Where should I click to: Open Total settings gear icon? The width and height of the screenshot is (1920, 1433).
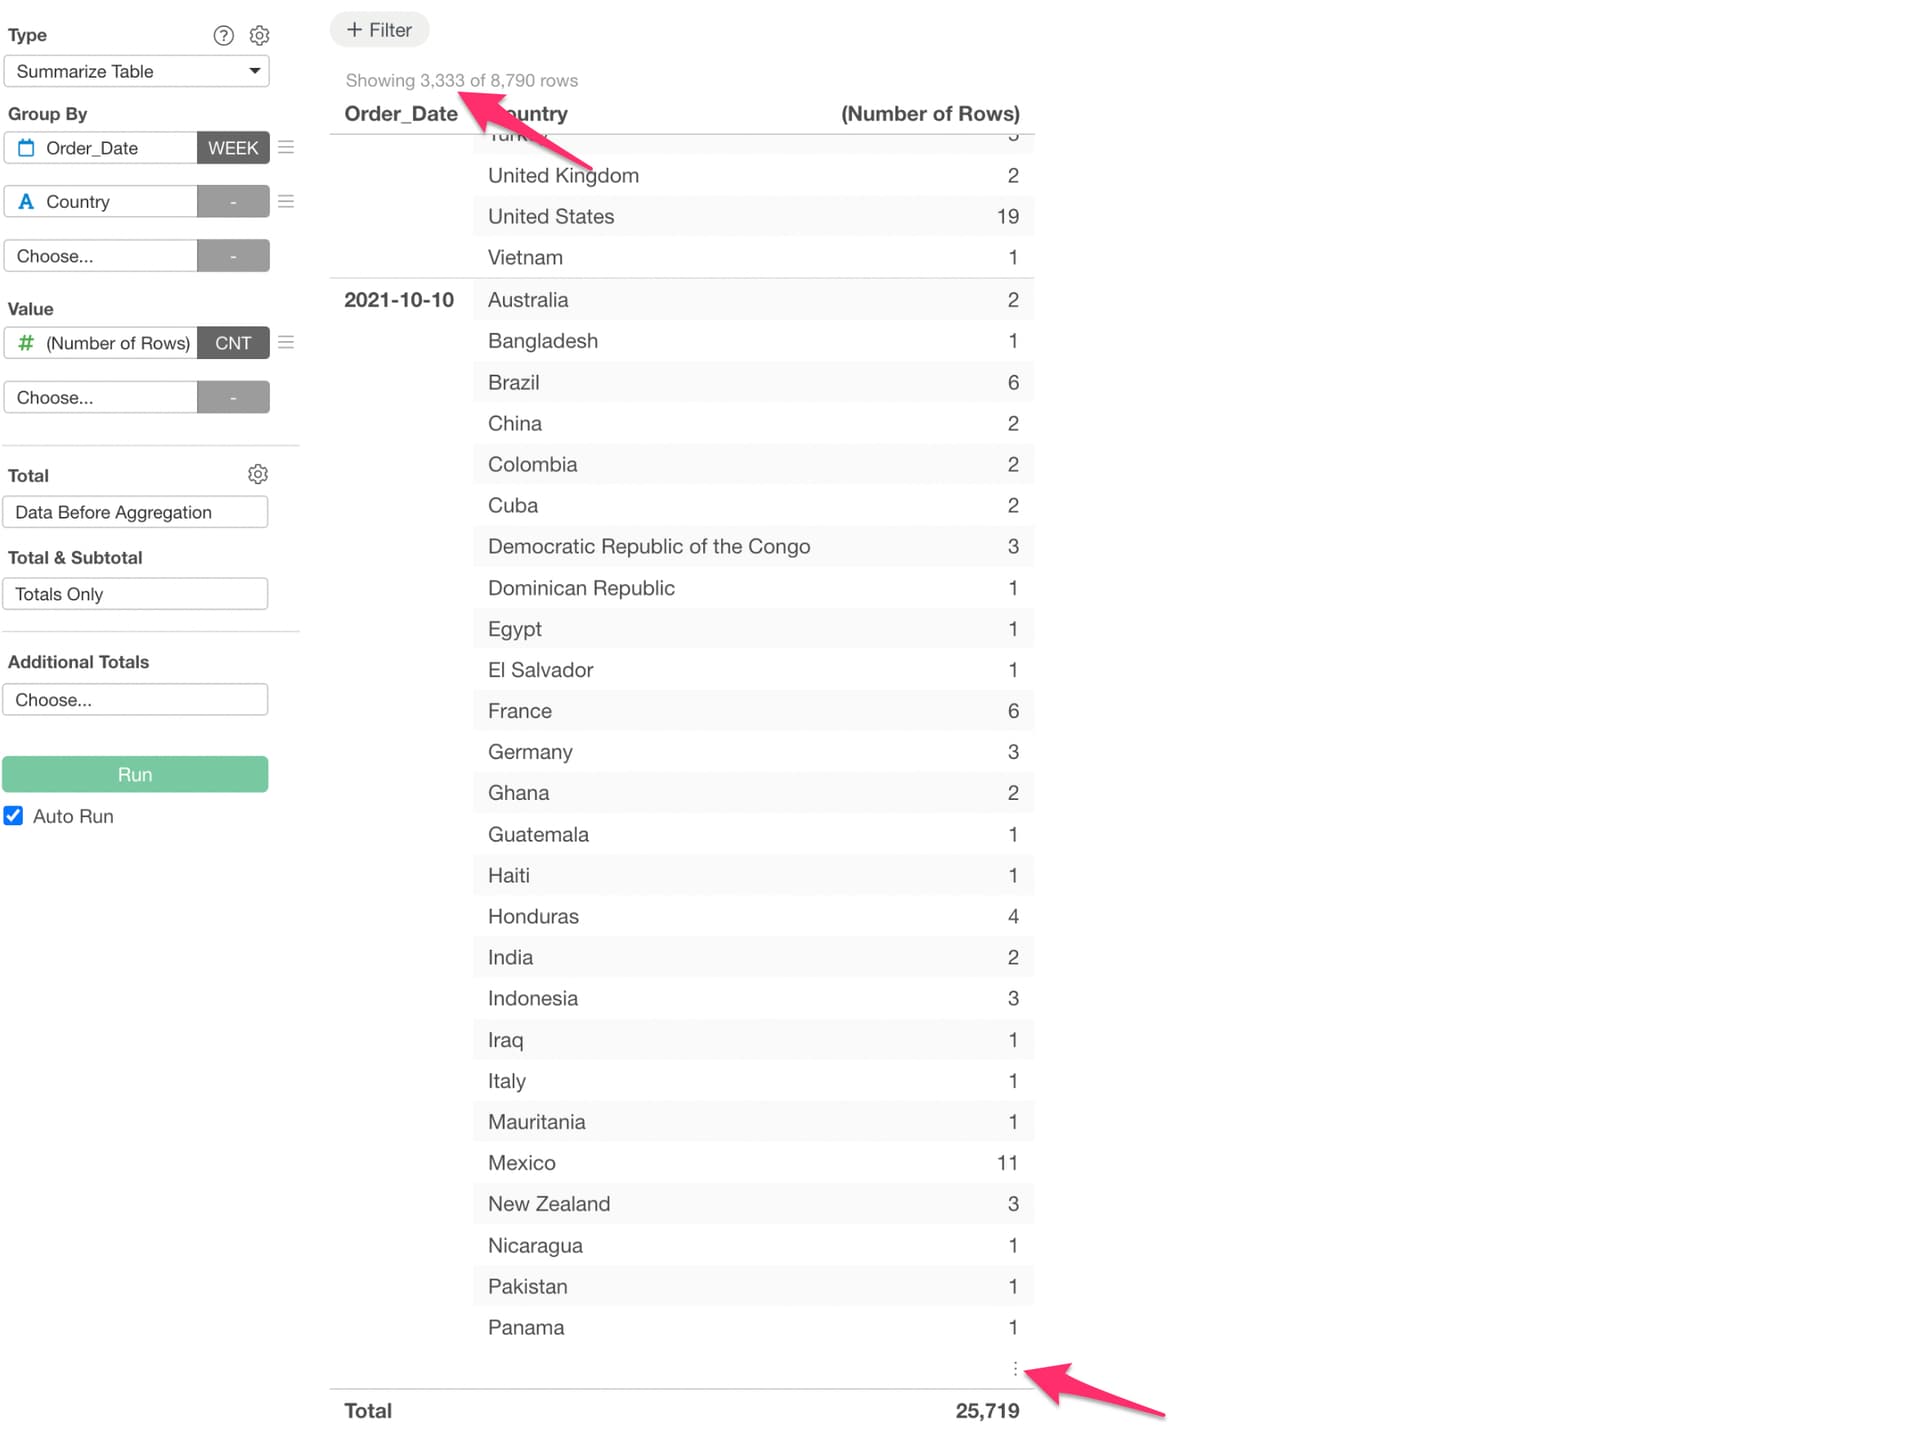pyautogui.click(x=258, y=474)
